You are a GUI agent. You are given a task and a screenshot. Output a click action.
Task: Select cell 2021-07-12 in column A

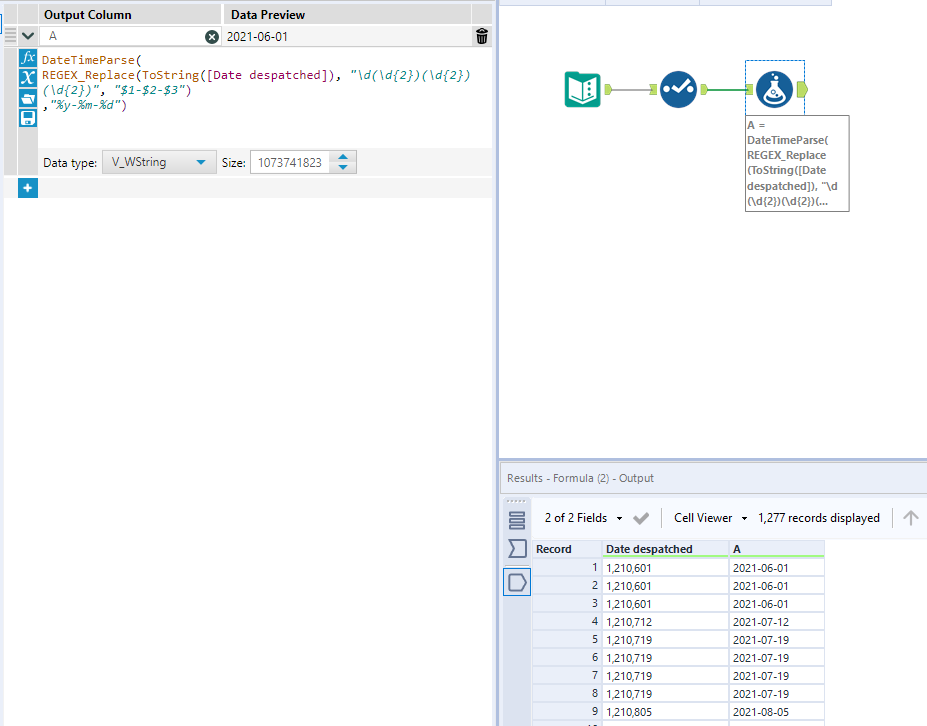777,622
